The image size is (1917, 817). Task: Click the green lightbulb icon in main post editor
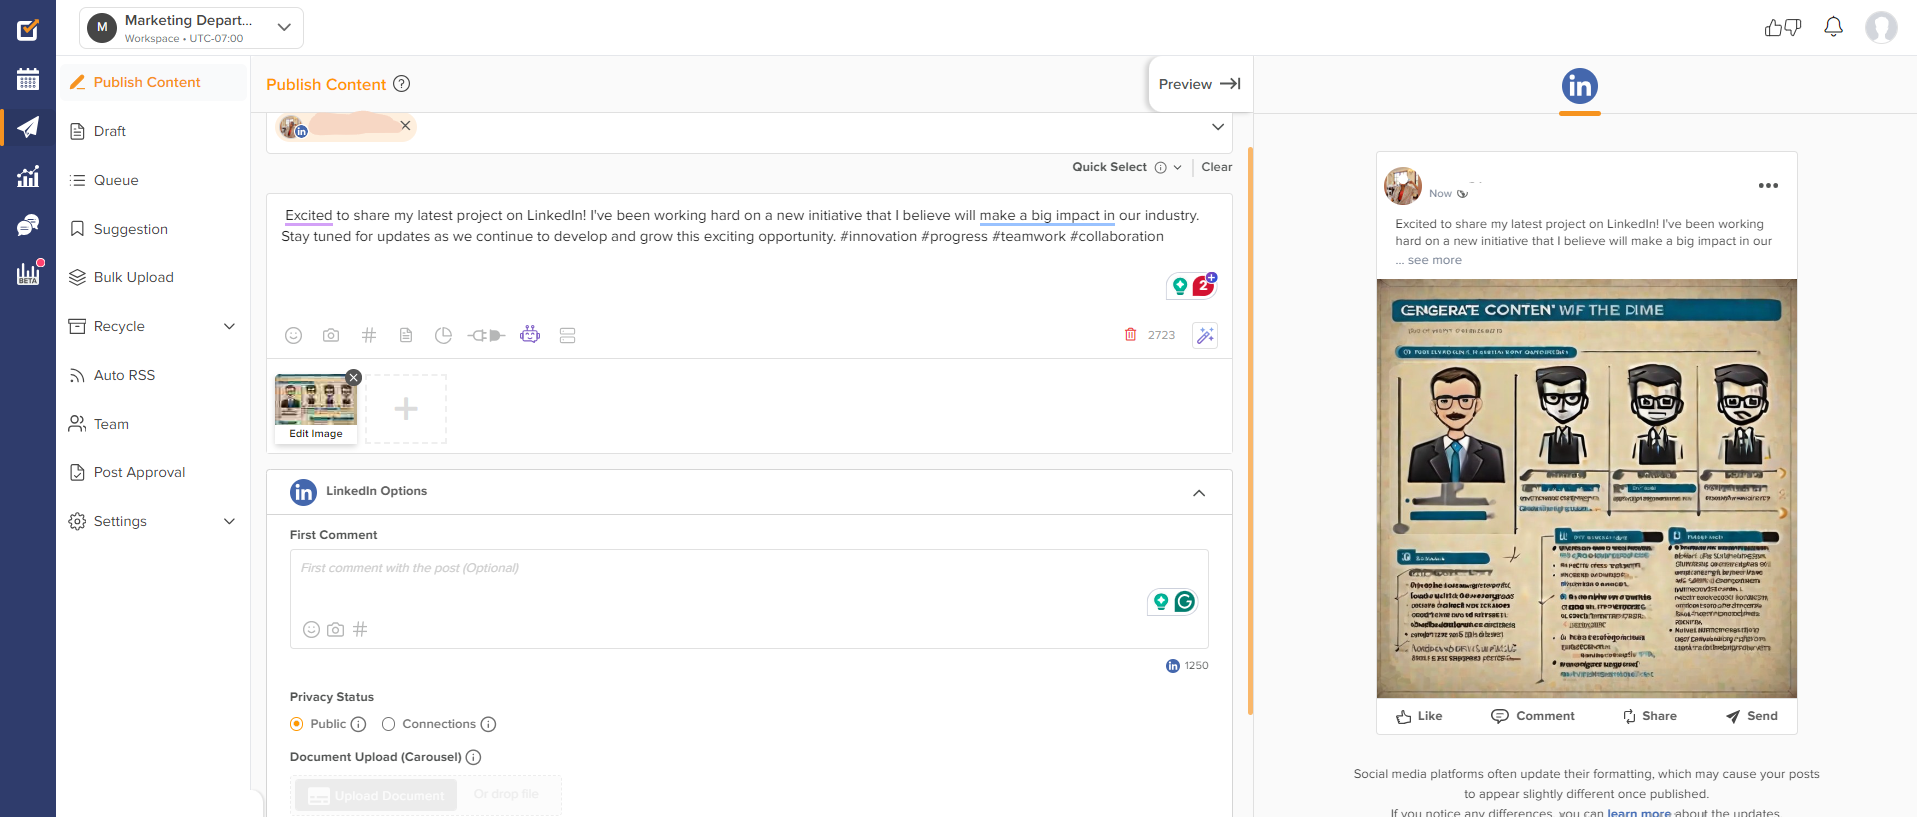click(x=1180, y=287)
